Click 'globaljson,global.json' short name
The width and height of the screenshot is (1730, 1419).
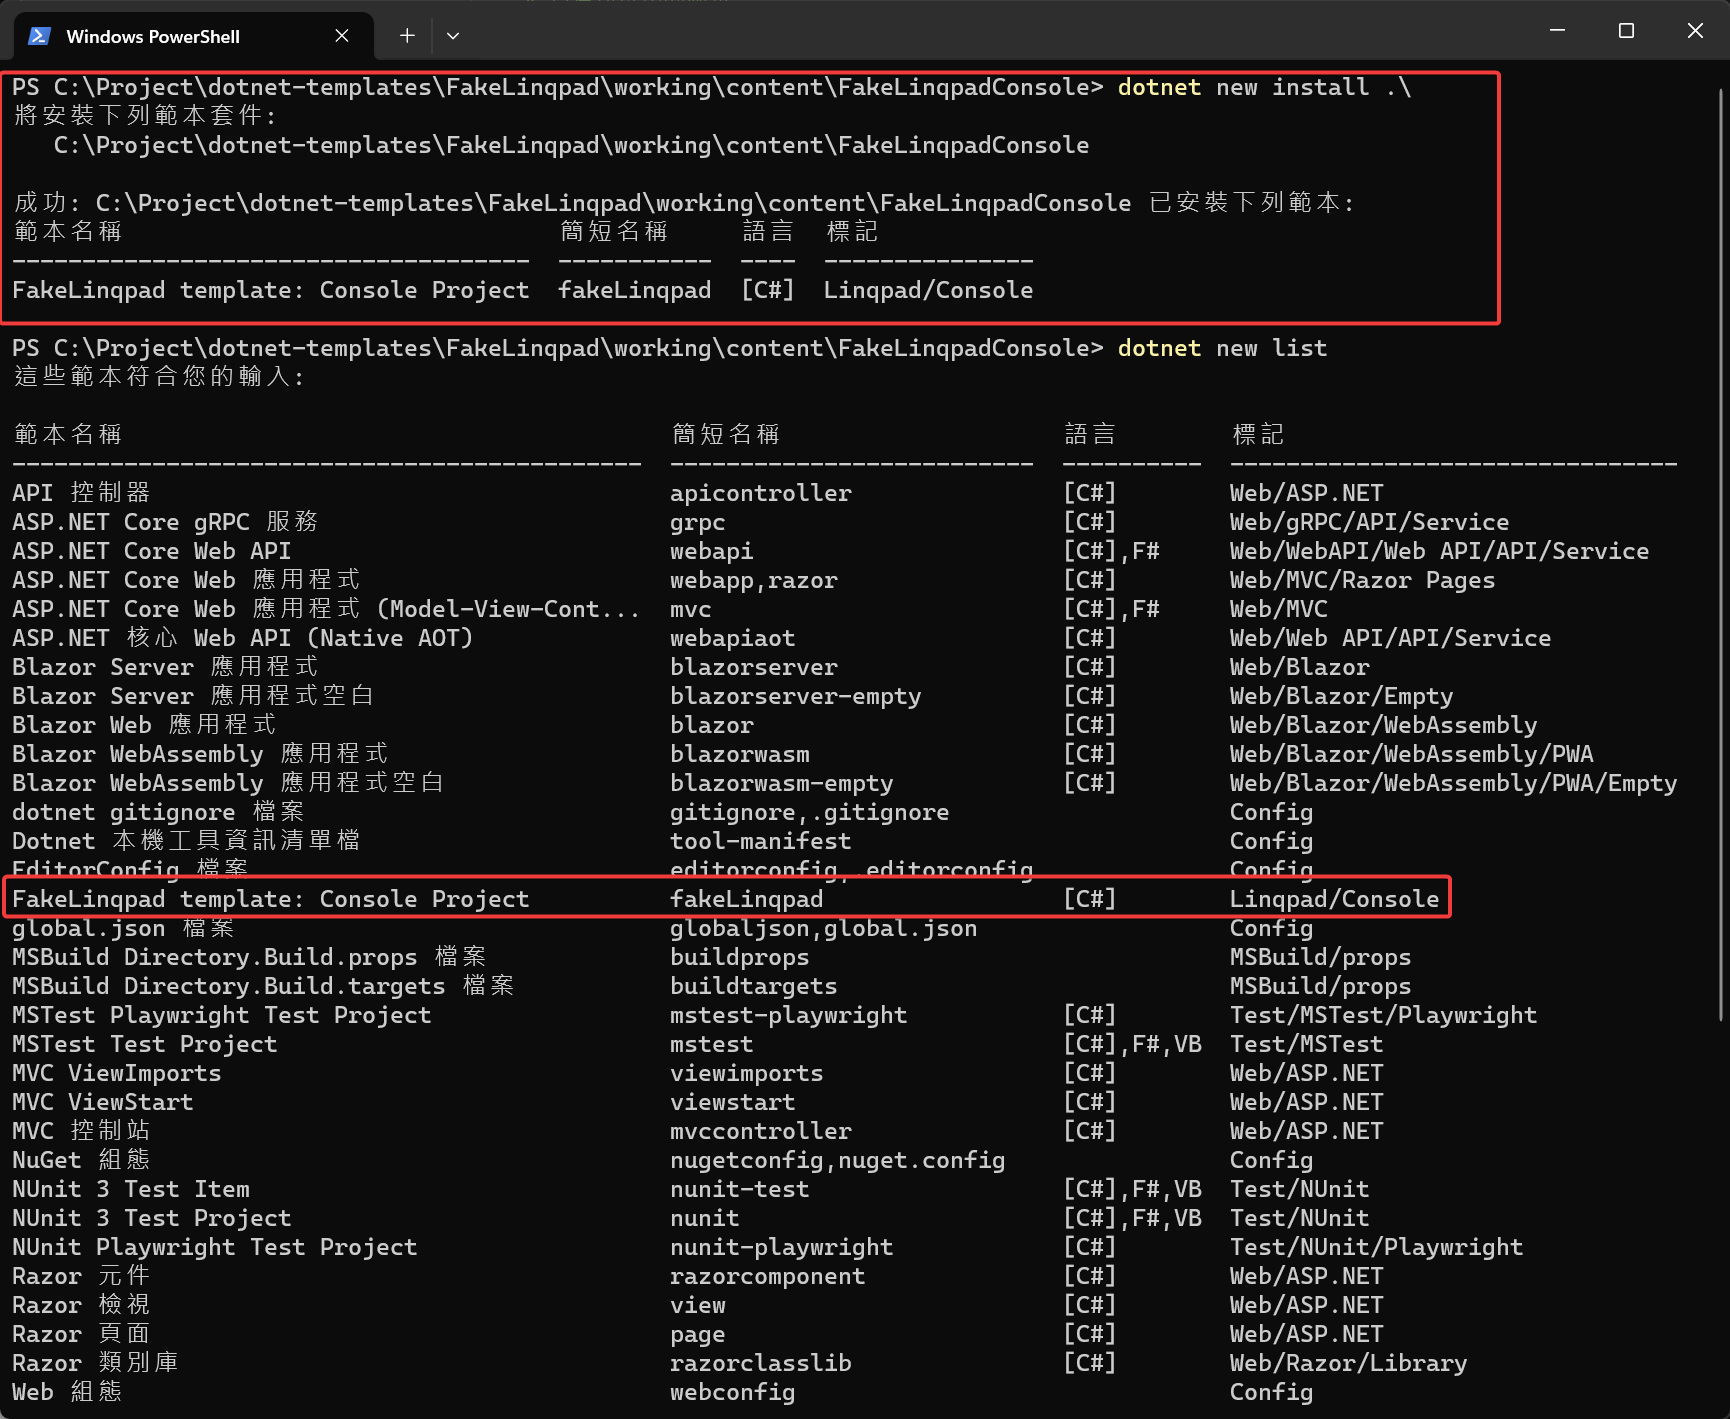coord(823,928)
